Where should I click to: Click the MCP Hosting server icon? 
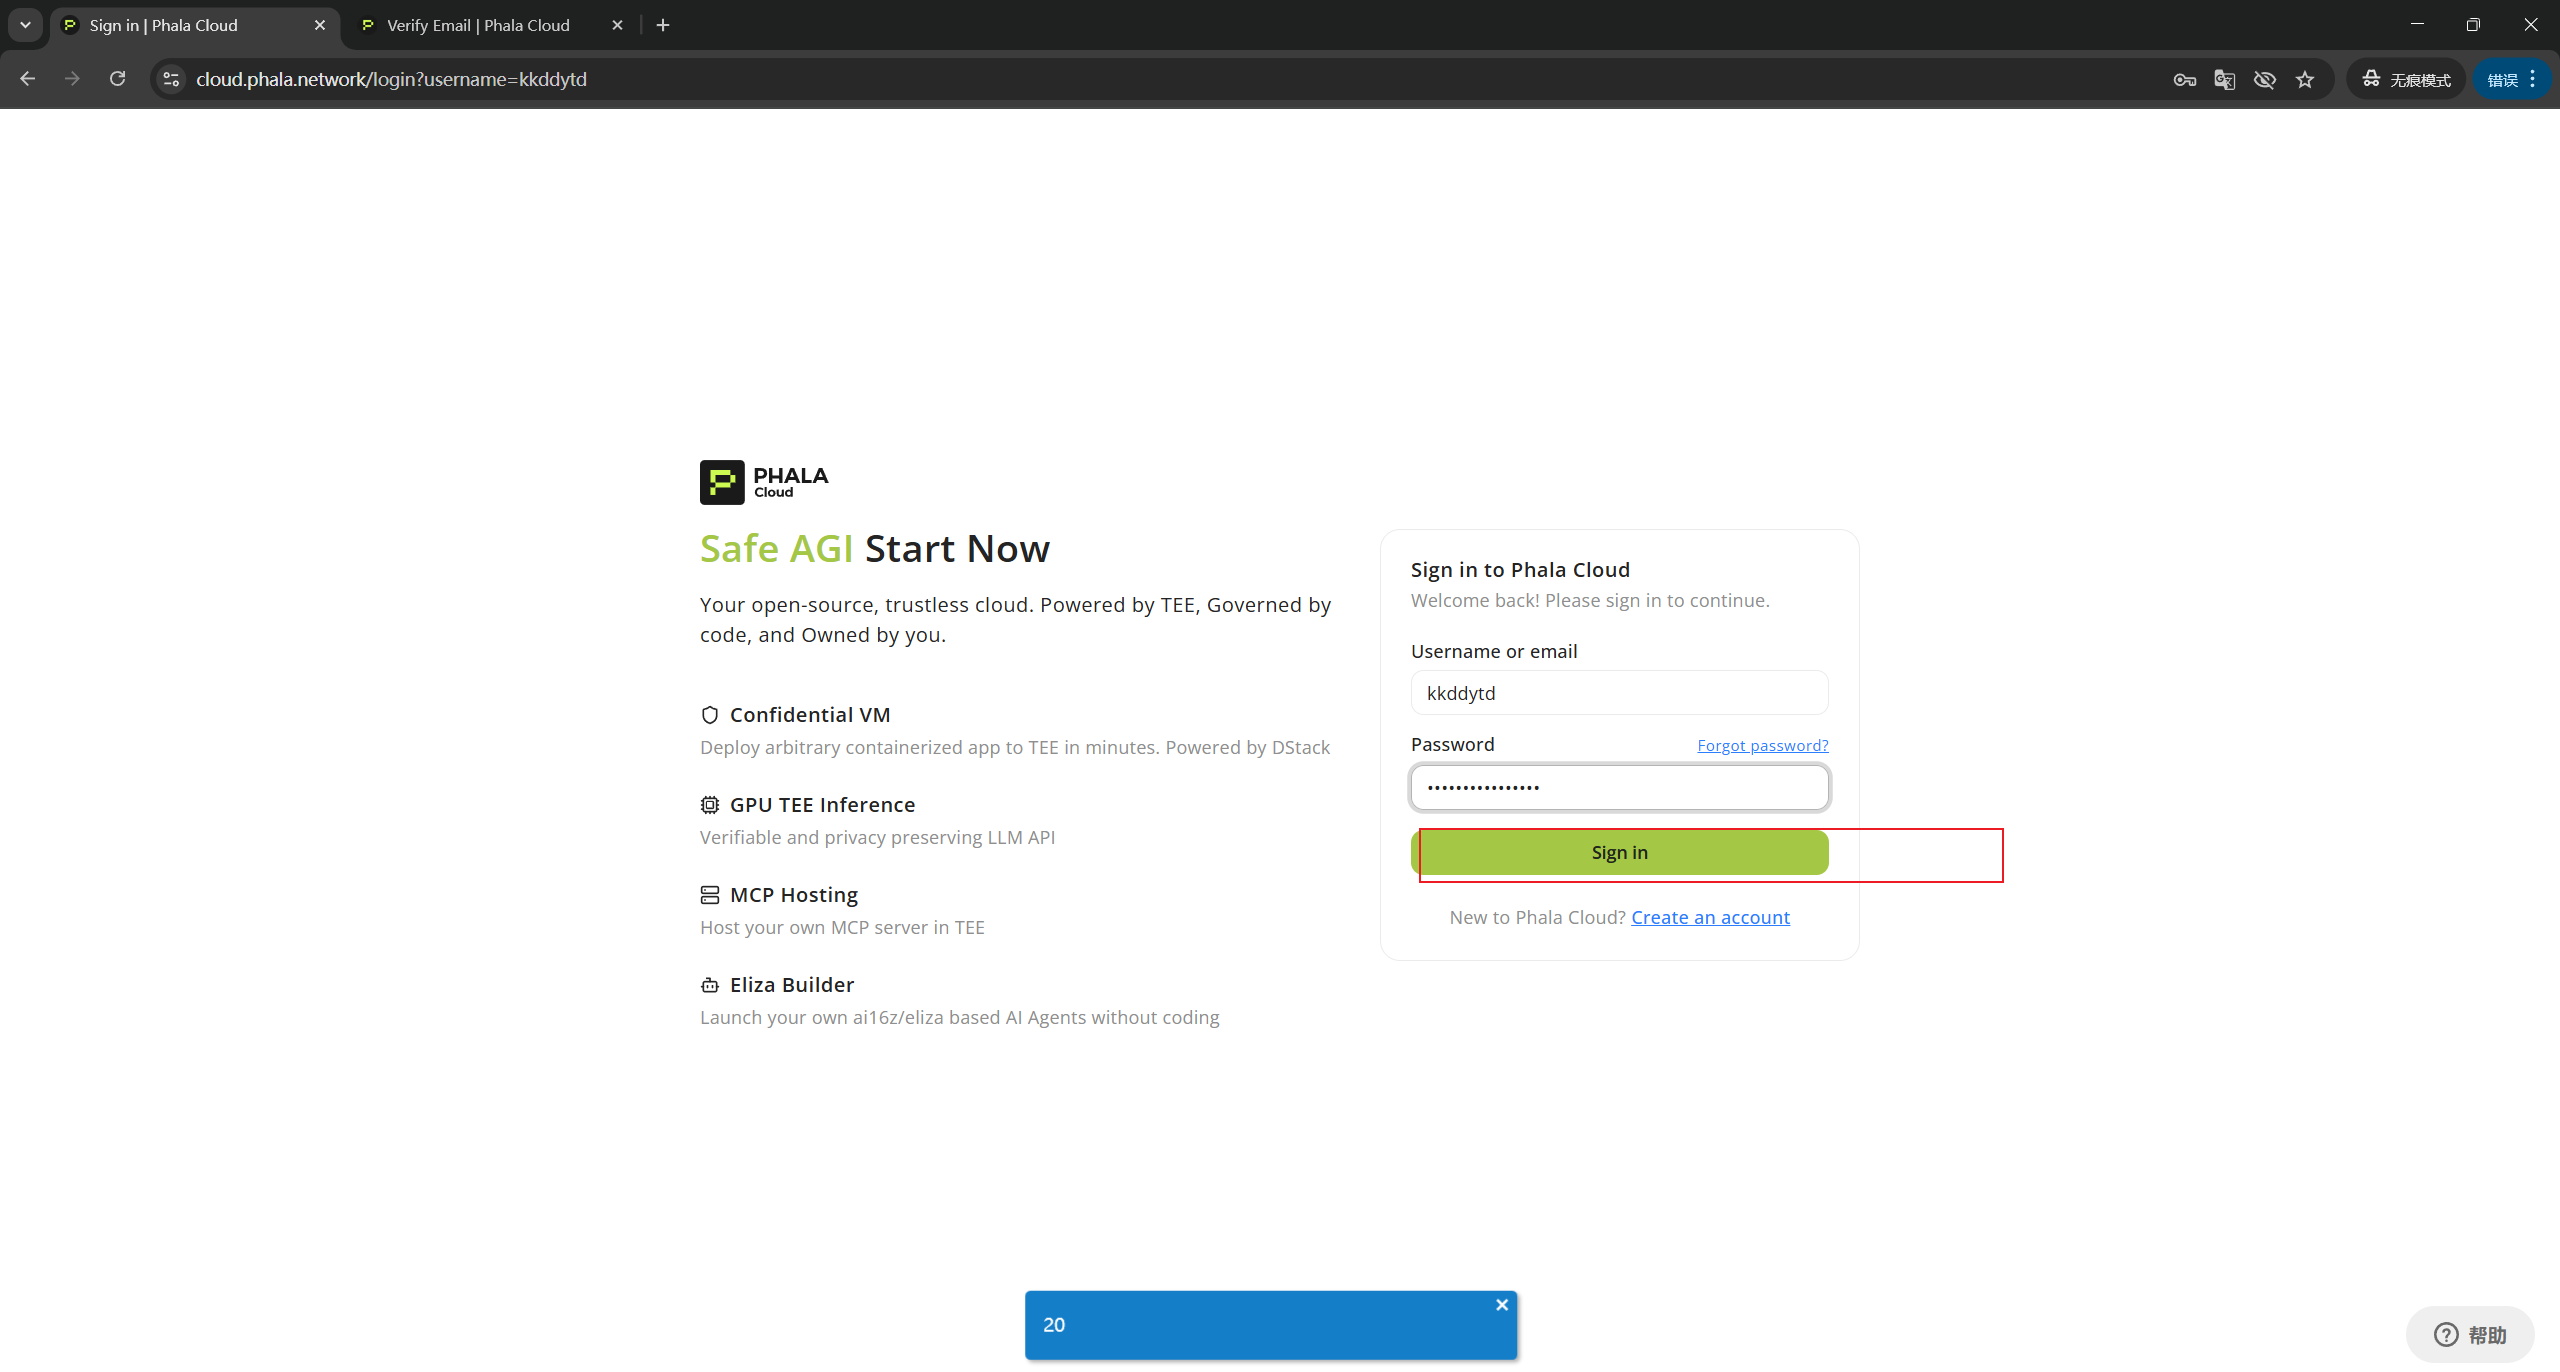pos(710,895)
